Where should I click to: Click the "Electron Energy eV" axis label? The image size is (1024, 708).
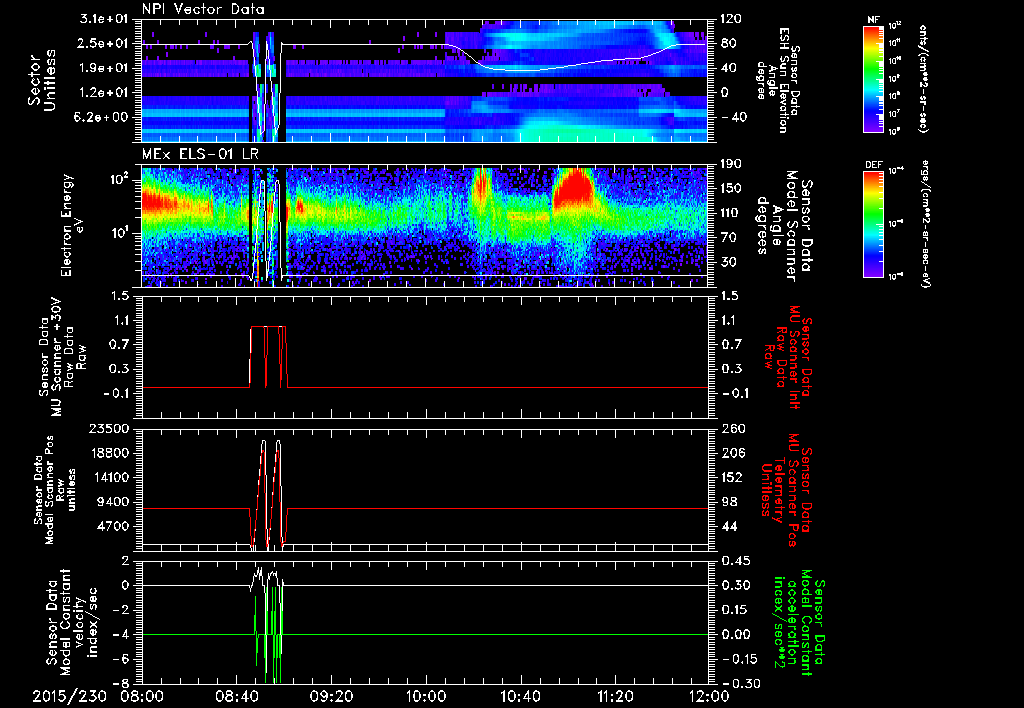72,225
